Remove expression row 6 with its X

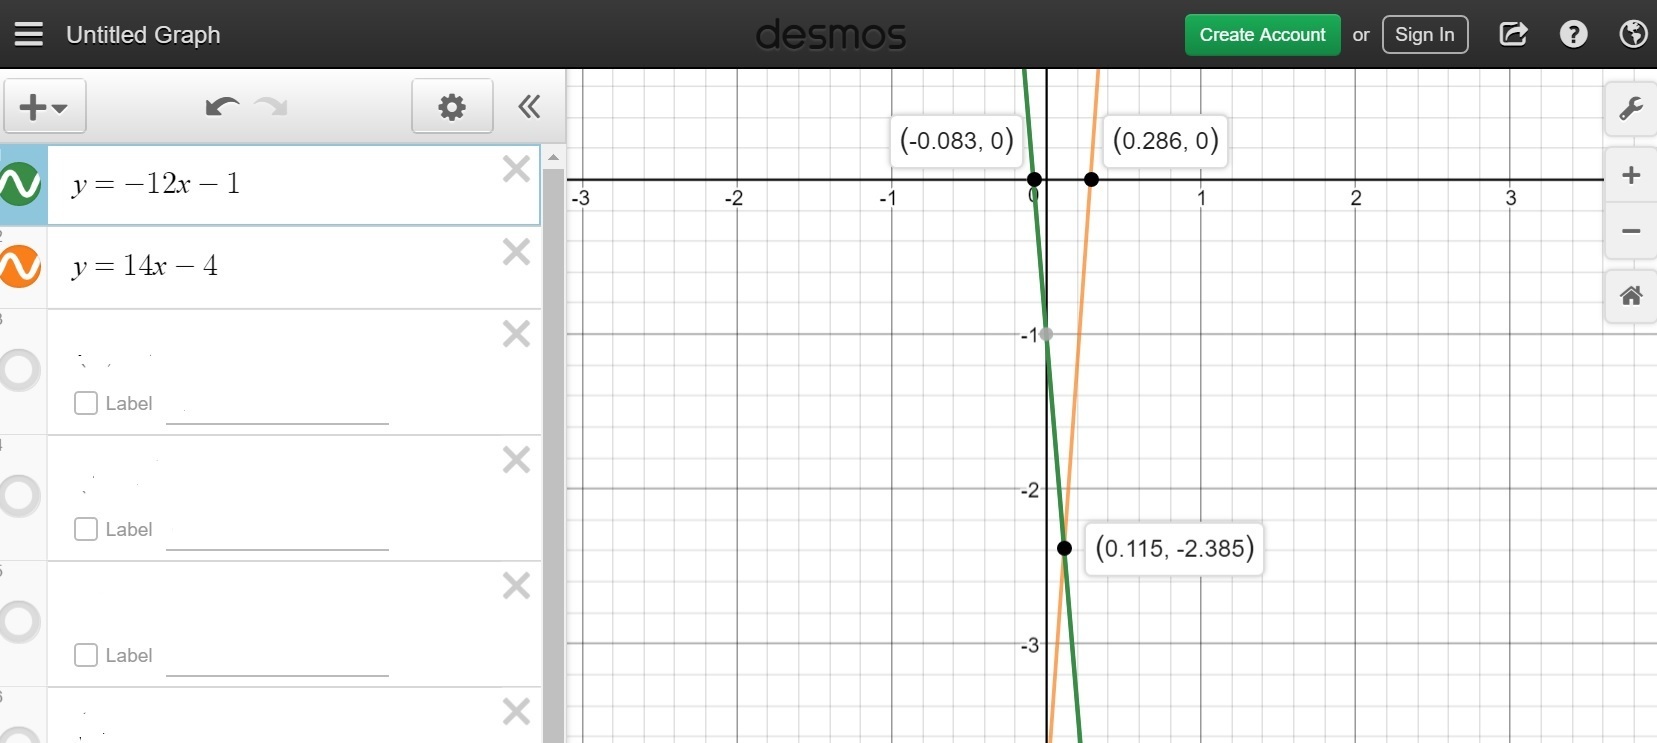pos(516,711)
